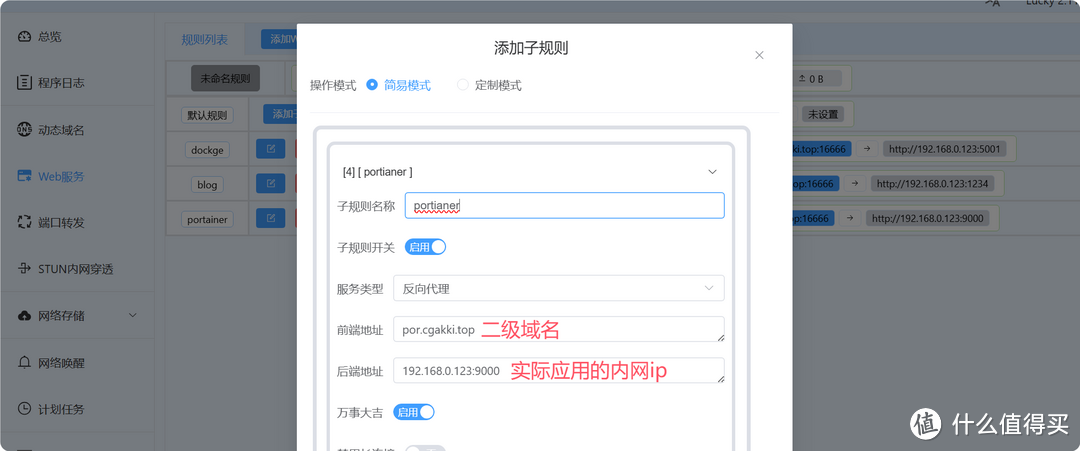The image size is (1080, 451).
Task: Click the 端口转发 arrows icon
Action: pyautogui.click(x=25, y=222)
